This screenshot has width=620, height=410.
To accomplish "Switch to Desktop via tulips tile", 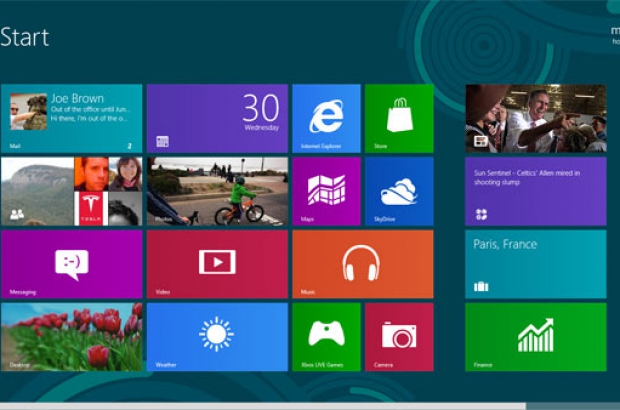I will click(x=71, y=337).
